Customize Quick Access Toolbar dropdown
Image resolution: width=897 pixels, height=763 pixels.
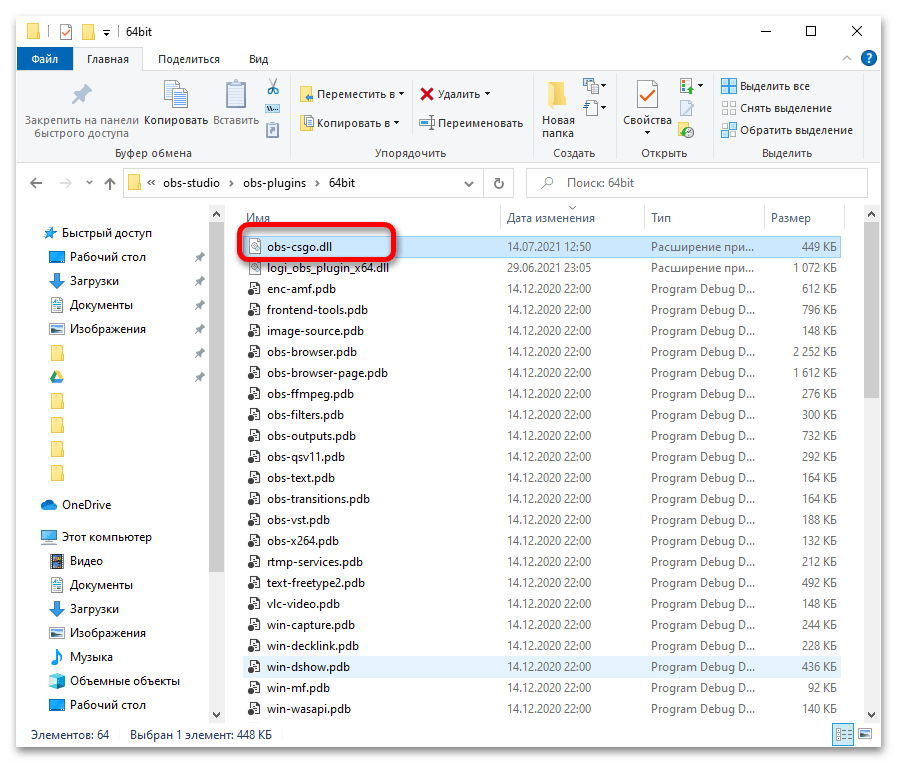pyautogui.click(x=106, y=33)
